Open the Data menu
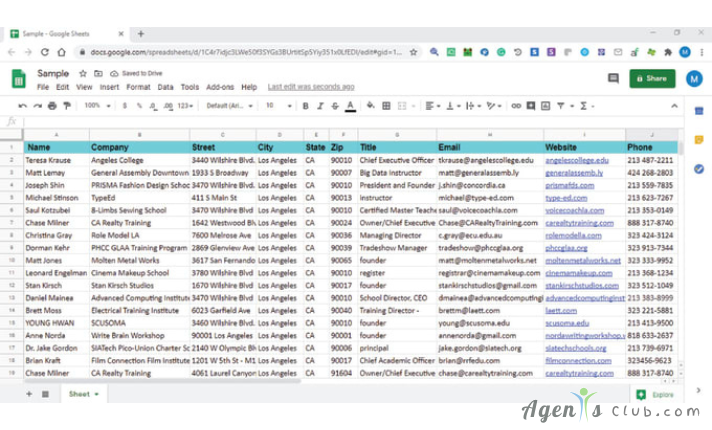 pyautogui.click(x=165, y=87)
